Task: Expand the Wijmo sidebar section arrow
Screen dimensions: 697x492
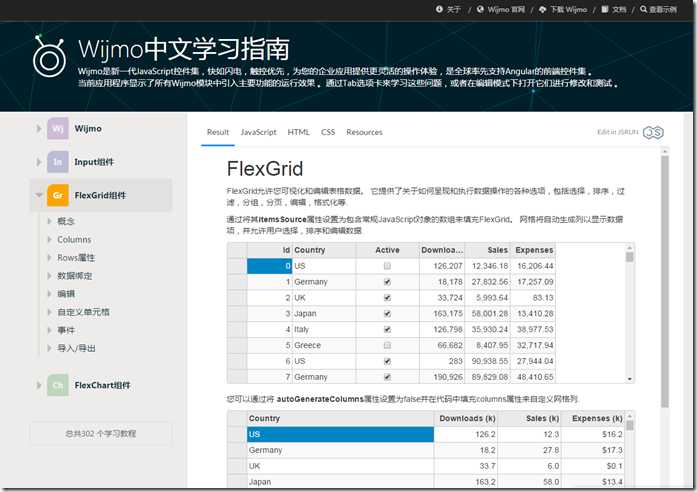Action: pos(39,128)
